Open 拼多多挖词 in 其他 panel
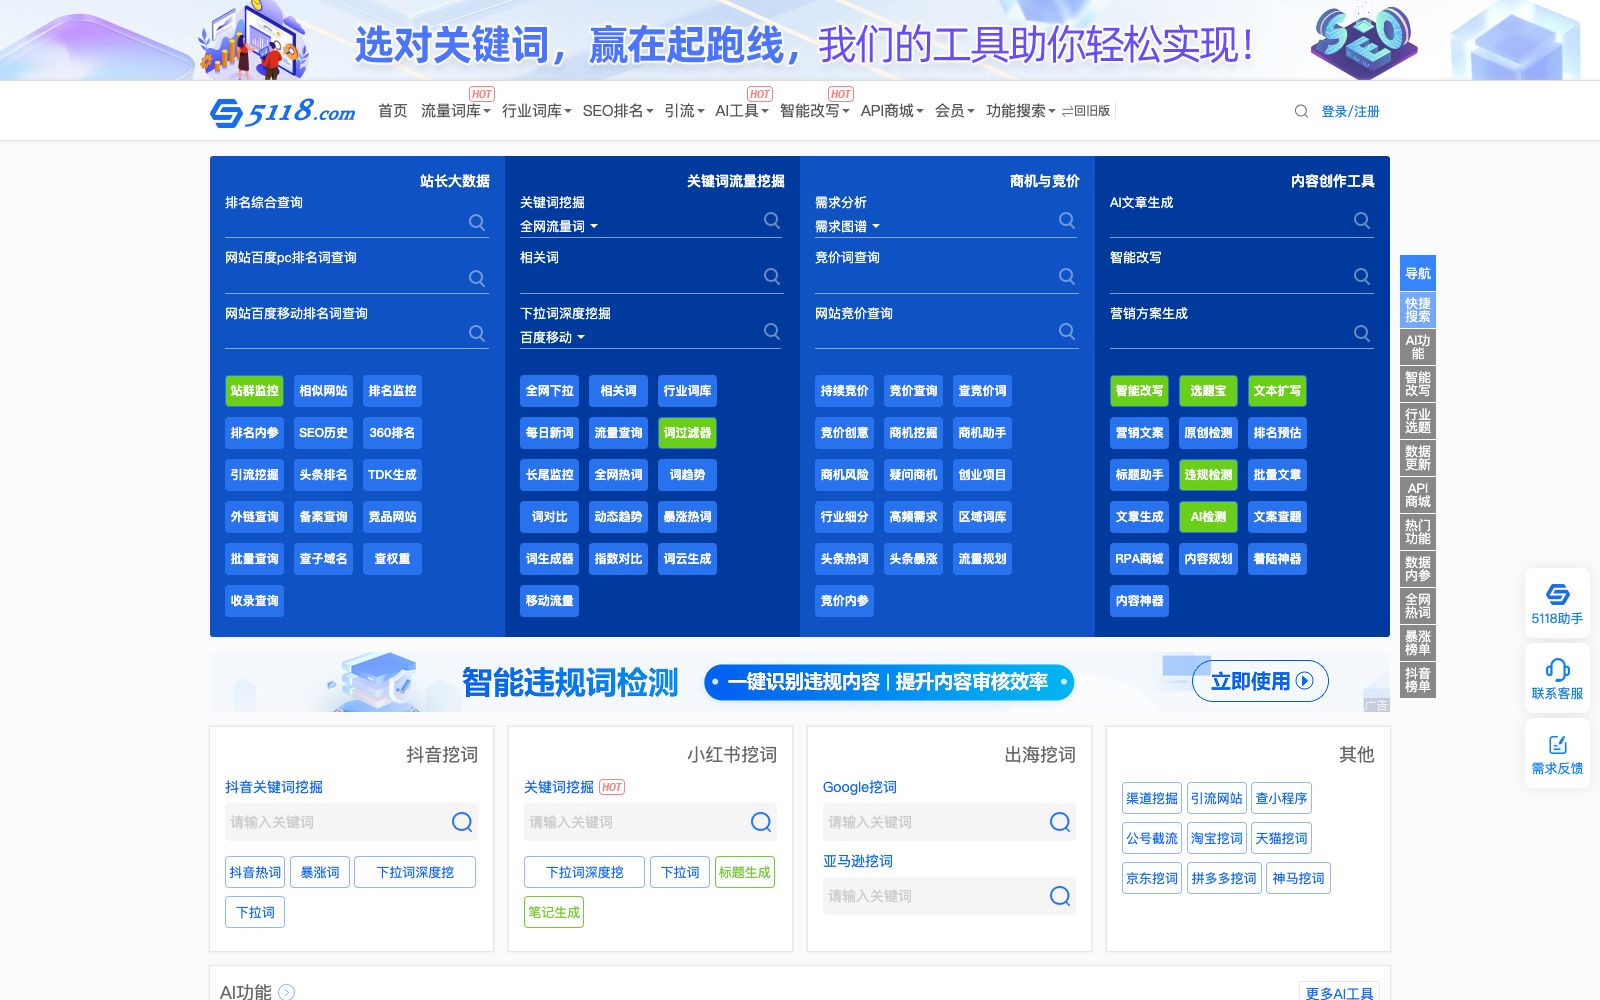This screenshot has width=1600, height=1000. coord(1224,878)
